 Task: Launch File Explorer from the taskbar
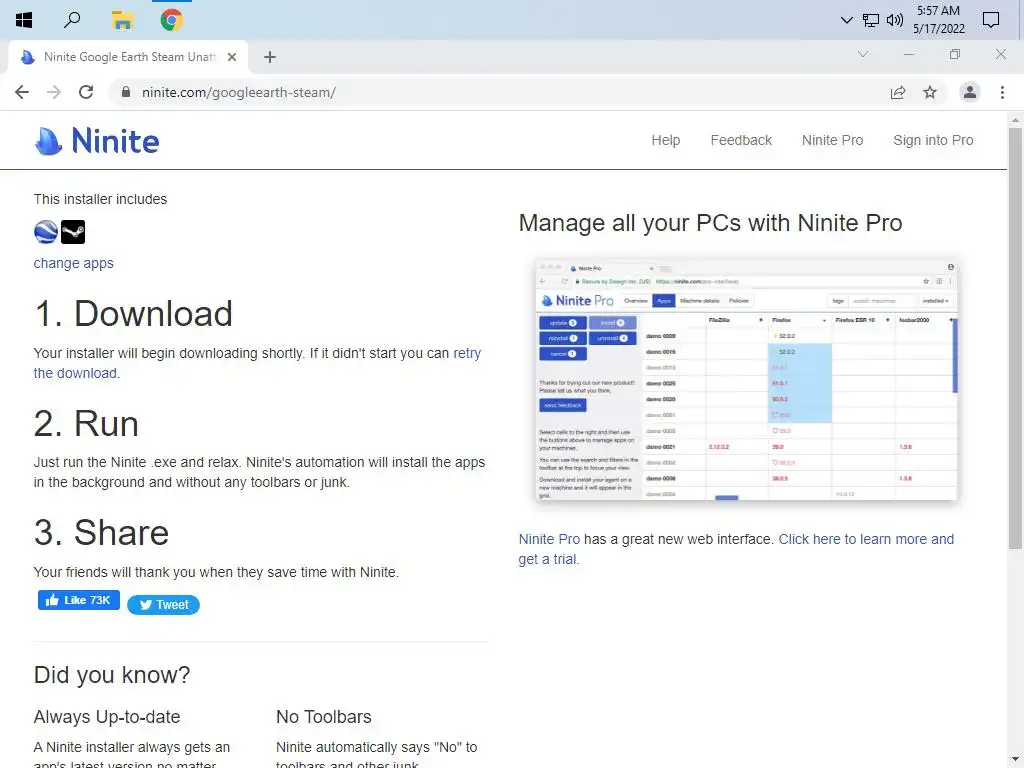click(x=122, y=20)
